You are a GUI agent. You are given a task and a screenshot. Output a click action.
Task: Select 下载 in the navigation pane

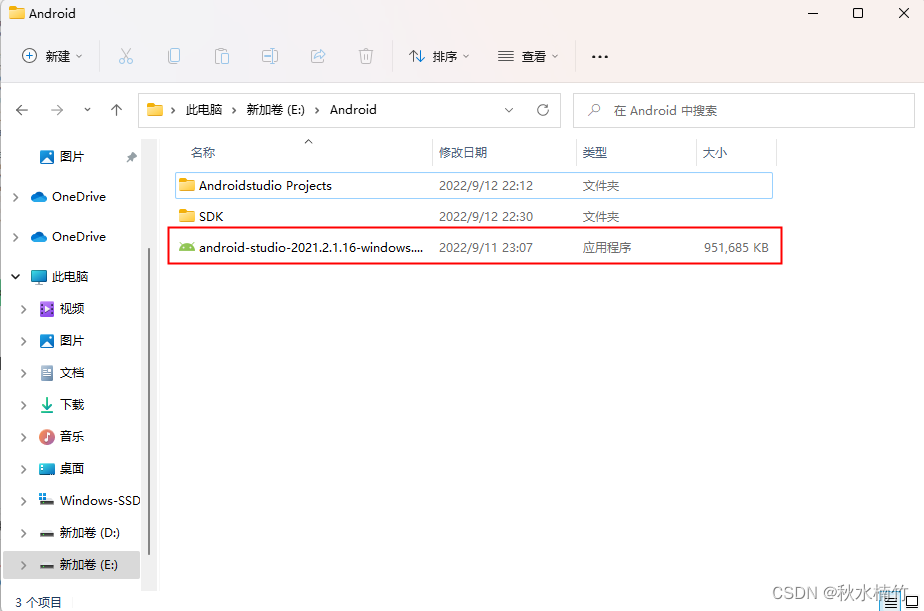point(72,405)
